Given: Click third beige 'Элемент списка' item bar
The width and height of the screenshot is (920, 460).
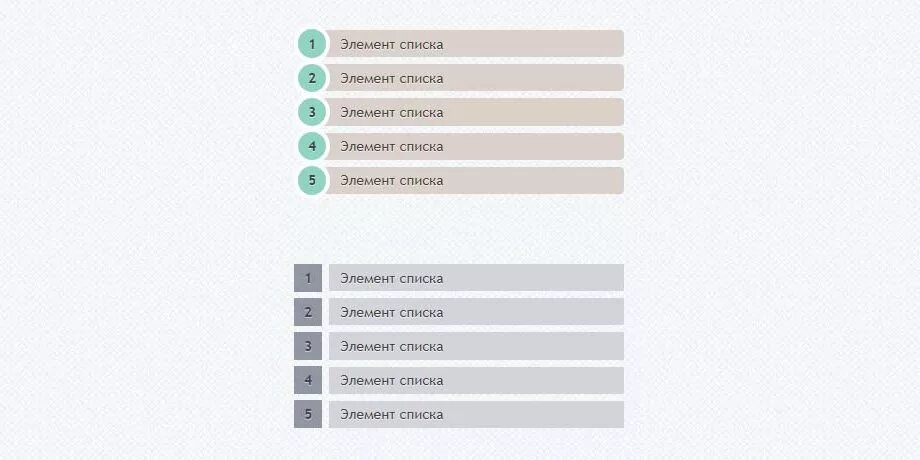Looking at the screenshot, I should [x=475, y=112].
